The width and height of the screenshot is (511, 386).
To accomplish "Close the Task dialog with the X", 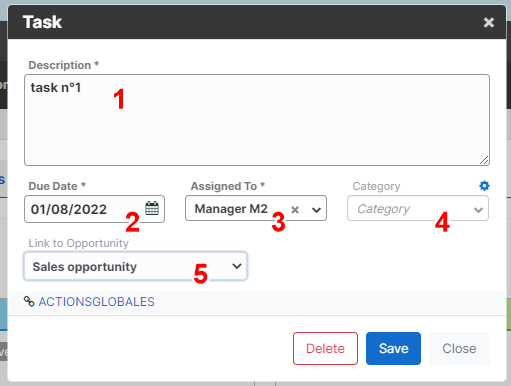I will (x=489, y=22).
